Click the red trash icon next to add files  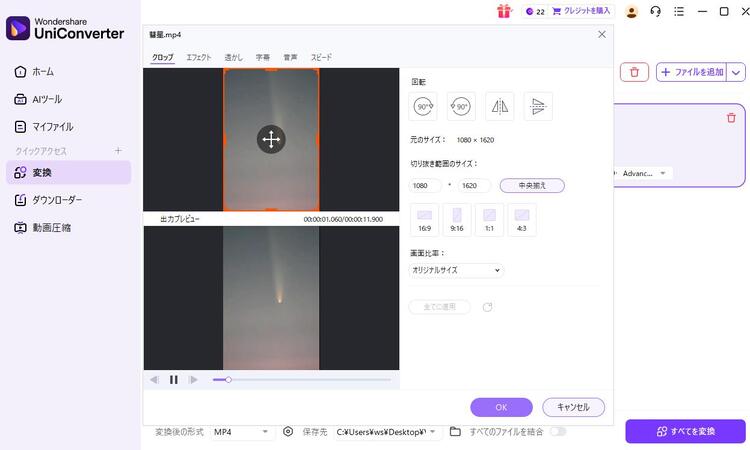(x=634, y=72)
